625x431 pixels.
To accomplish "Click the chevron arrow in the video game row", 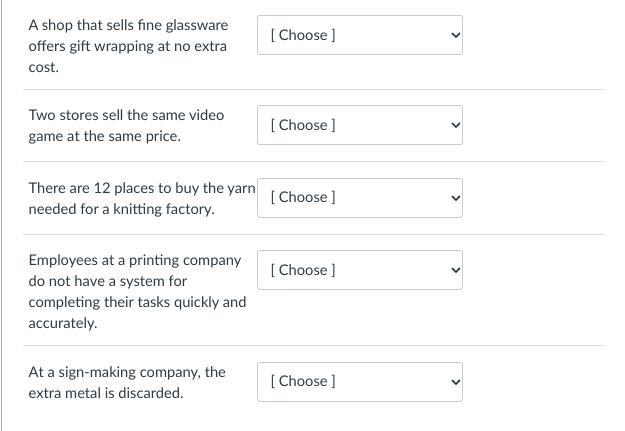I will point(455,125).
